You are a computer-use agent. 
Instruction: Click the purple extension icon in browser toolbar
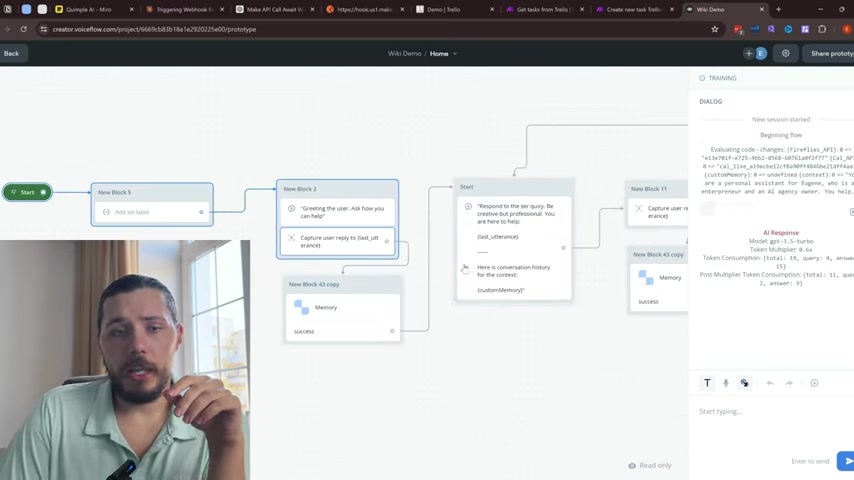click(x=771, y=29)
